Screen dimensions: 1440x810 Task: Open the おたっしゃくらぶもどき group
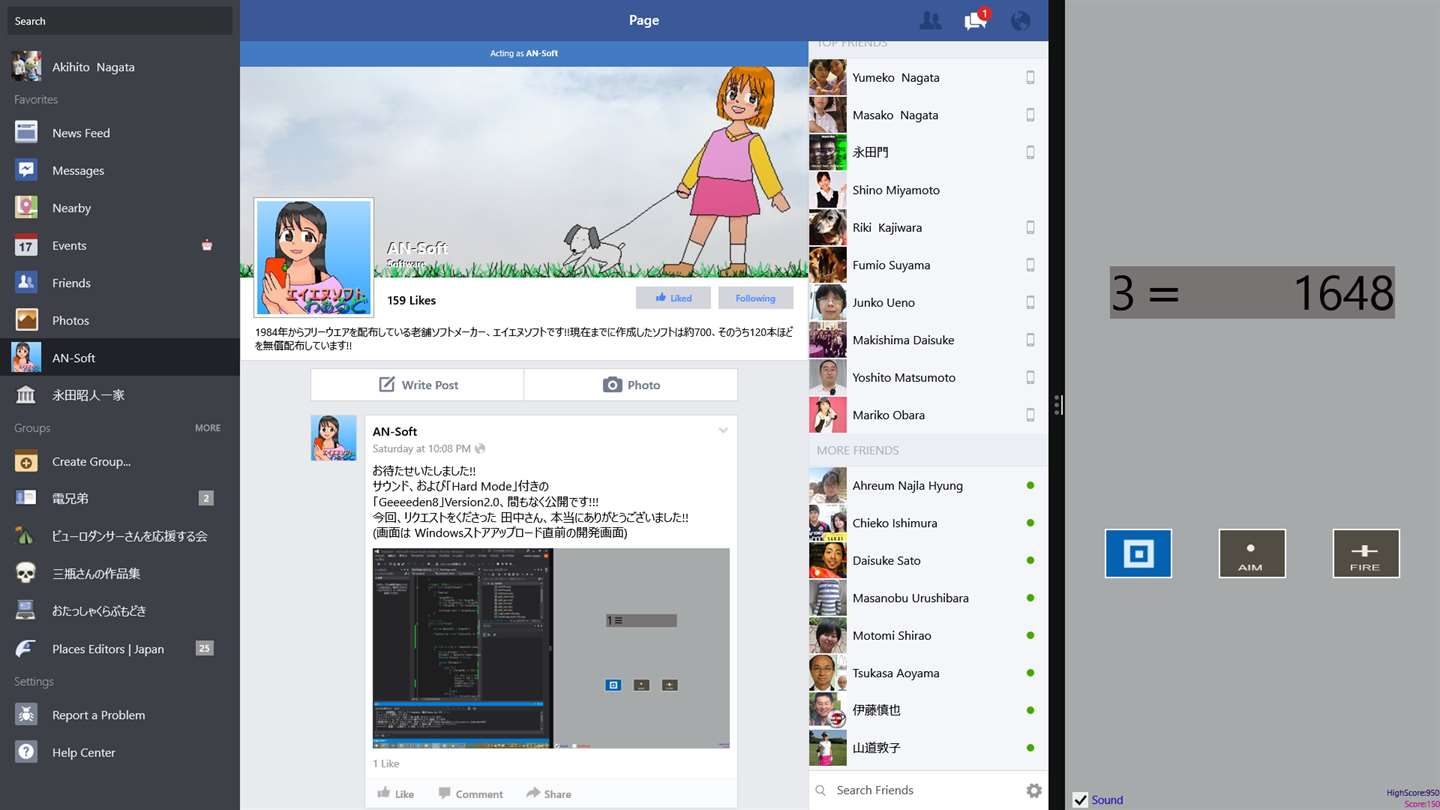click(120, 611)
